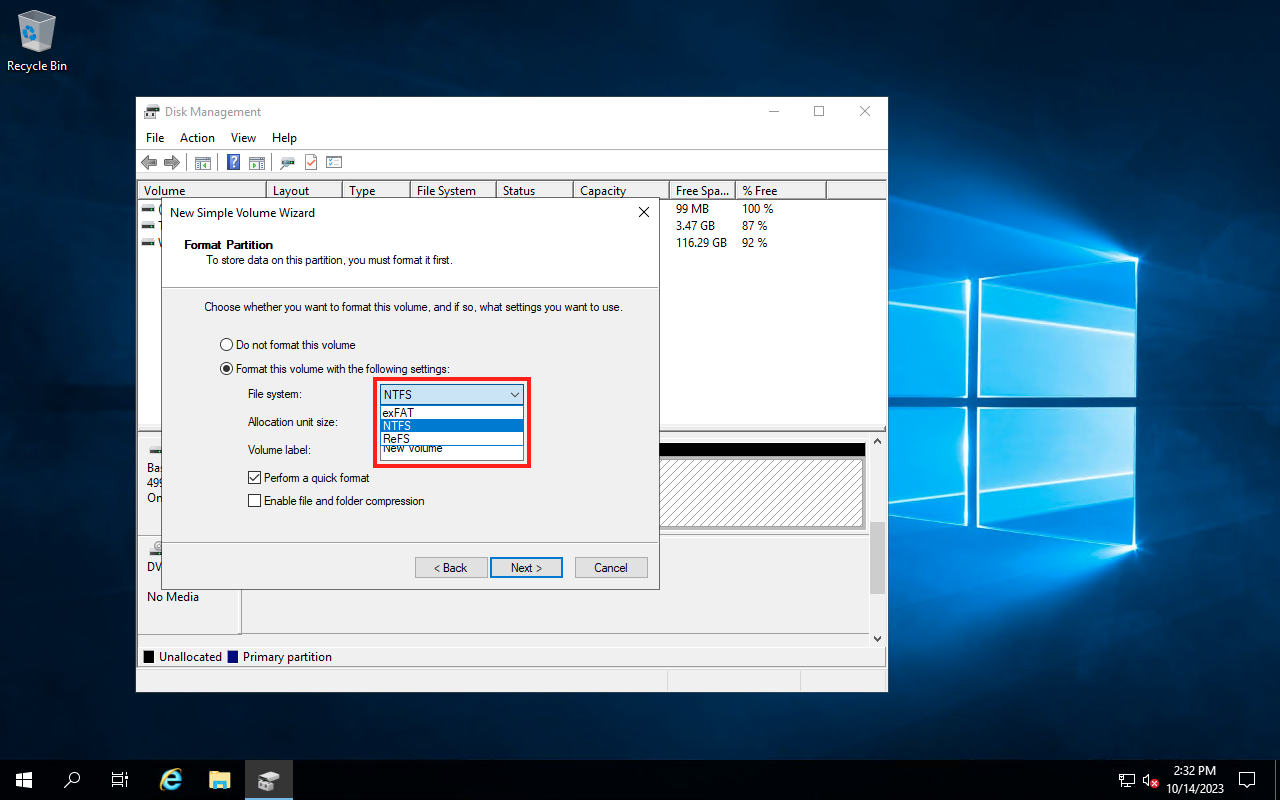This screenshot has width=1280, height=800.
Task: Click the Back arrow in Disk Management toolbar
Action: (x=149, y=162)
